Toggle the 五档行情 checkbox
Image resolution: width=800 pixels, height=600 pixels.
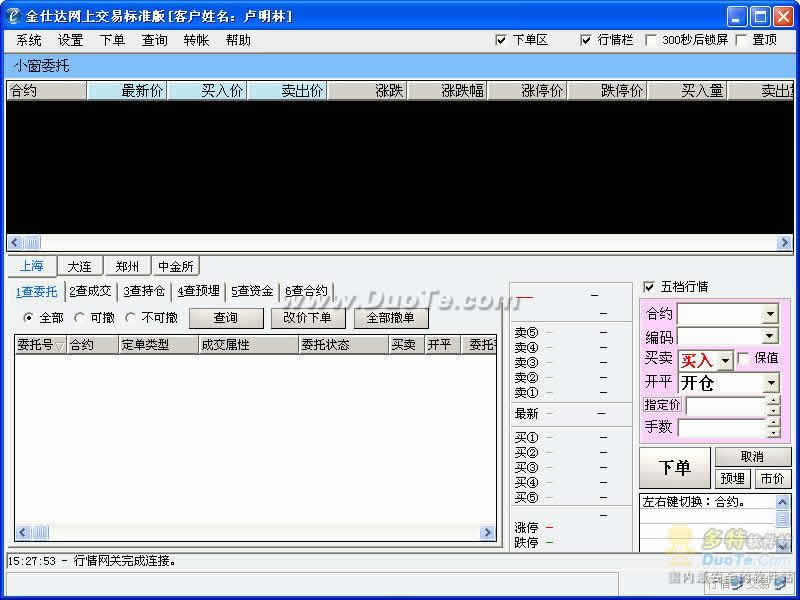tap(649, 287)
